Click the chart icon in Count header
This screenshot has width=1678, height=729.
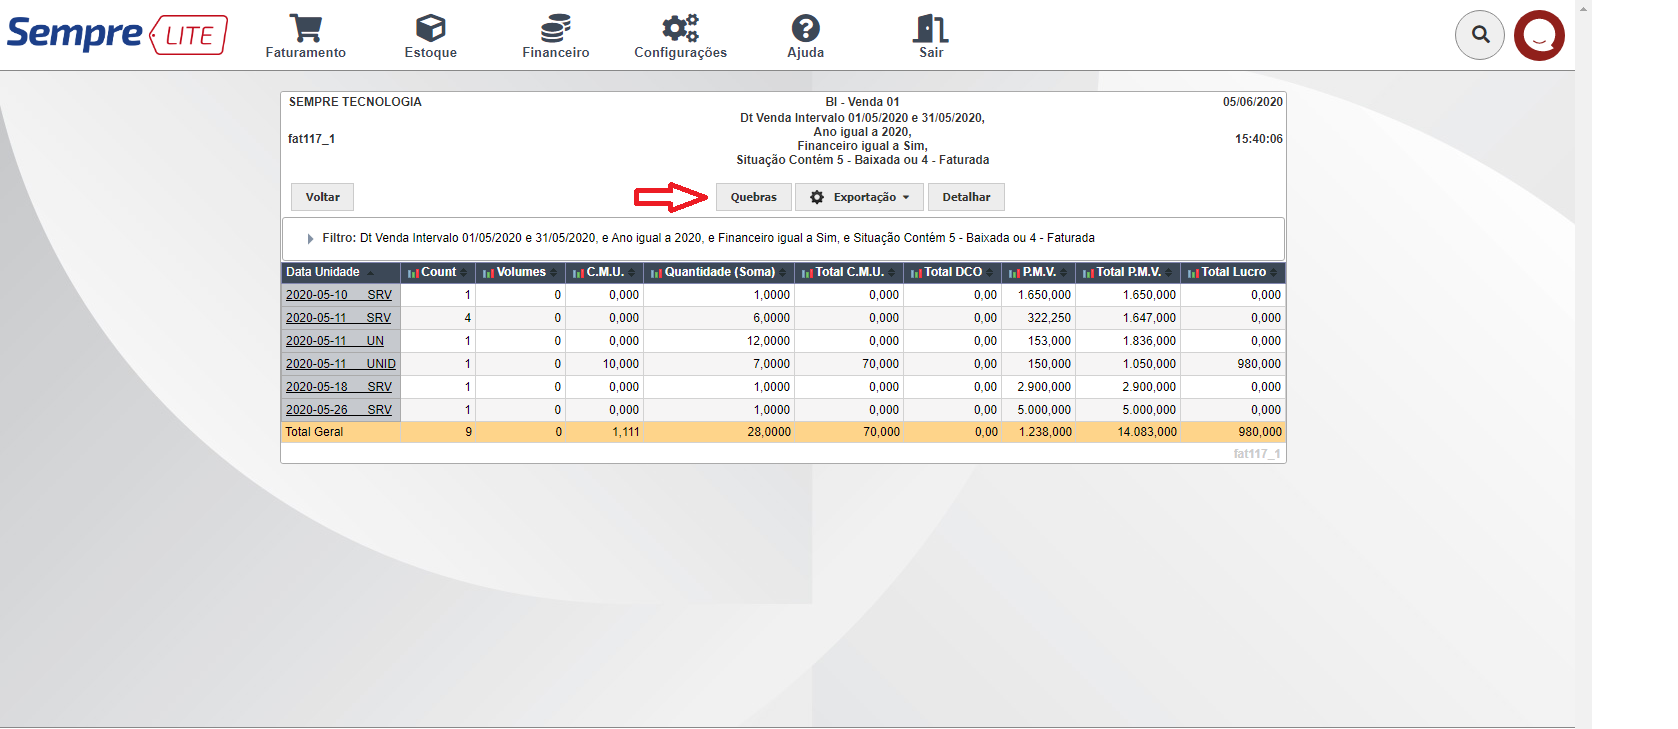[x=413, y=273]
